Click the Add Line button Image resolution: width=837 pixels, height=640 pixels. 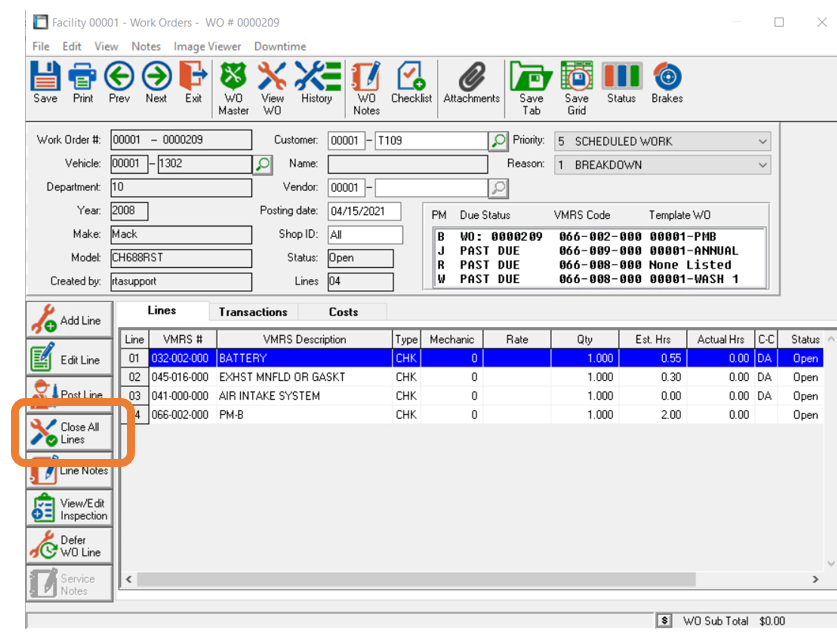[69, 321]
